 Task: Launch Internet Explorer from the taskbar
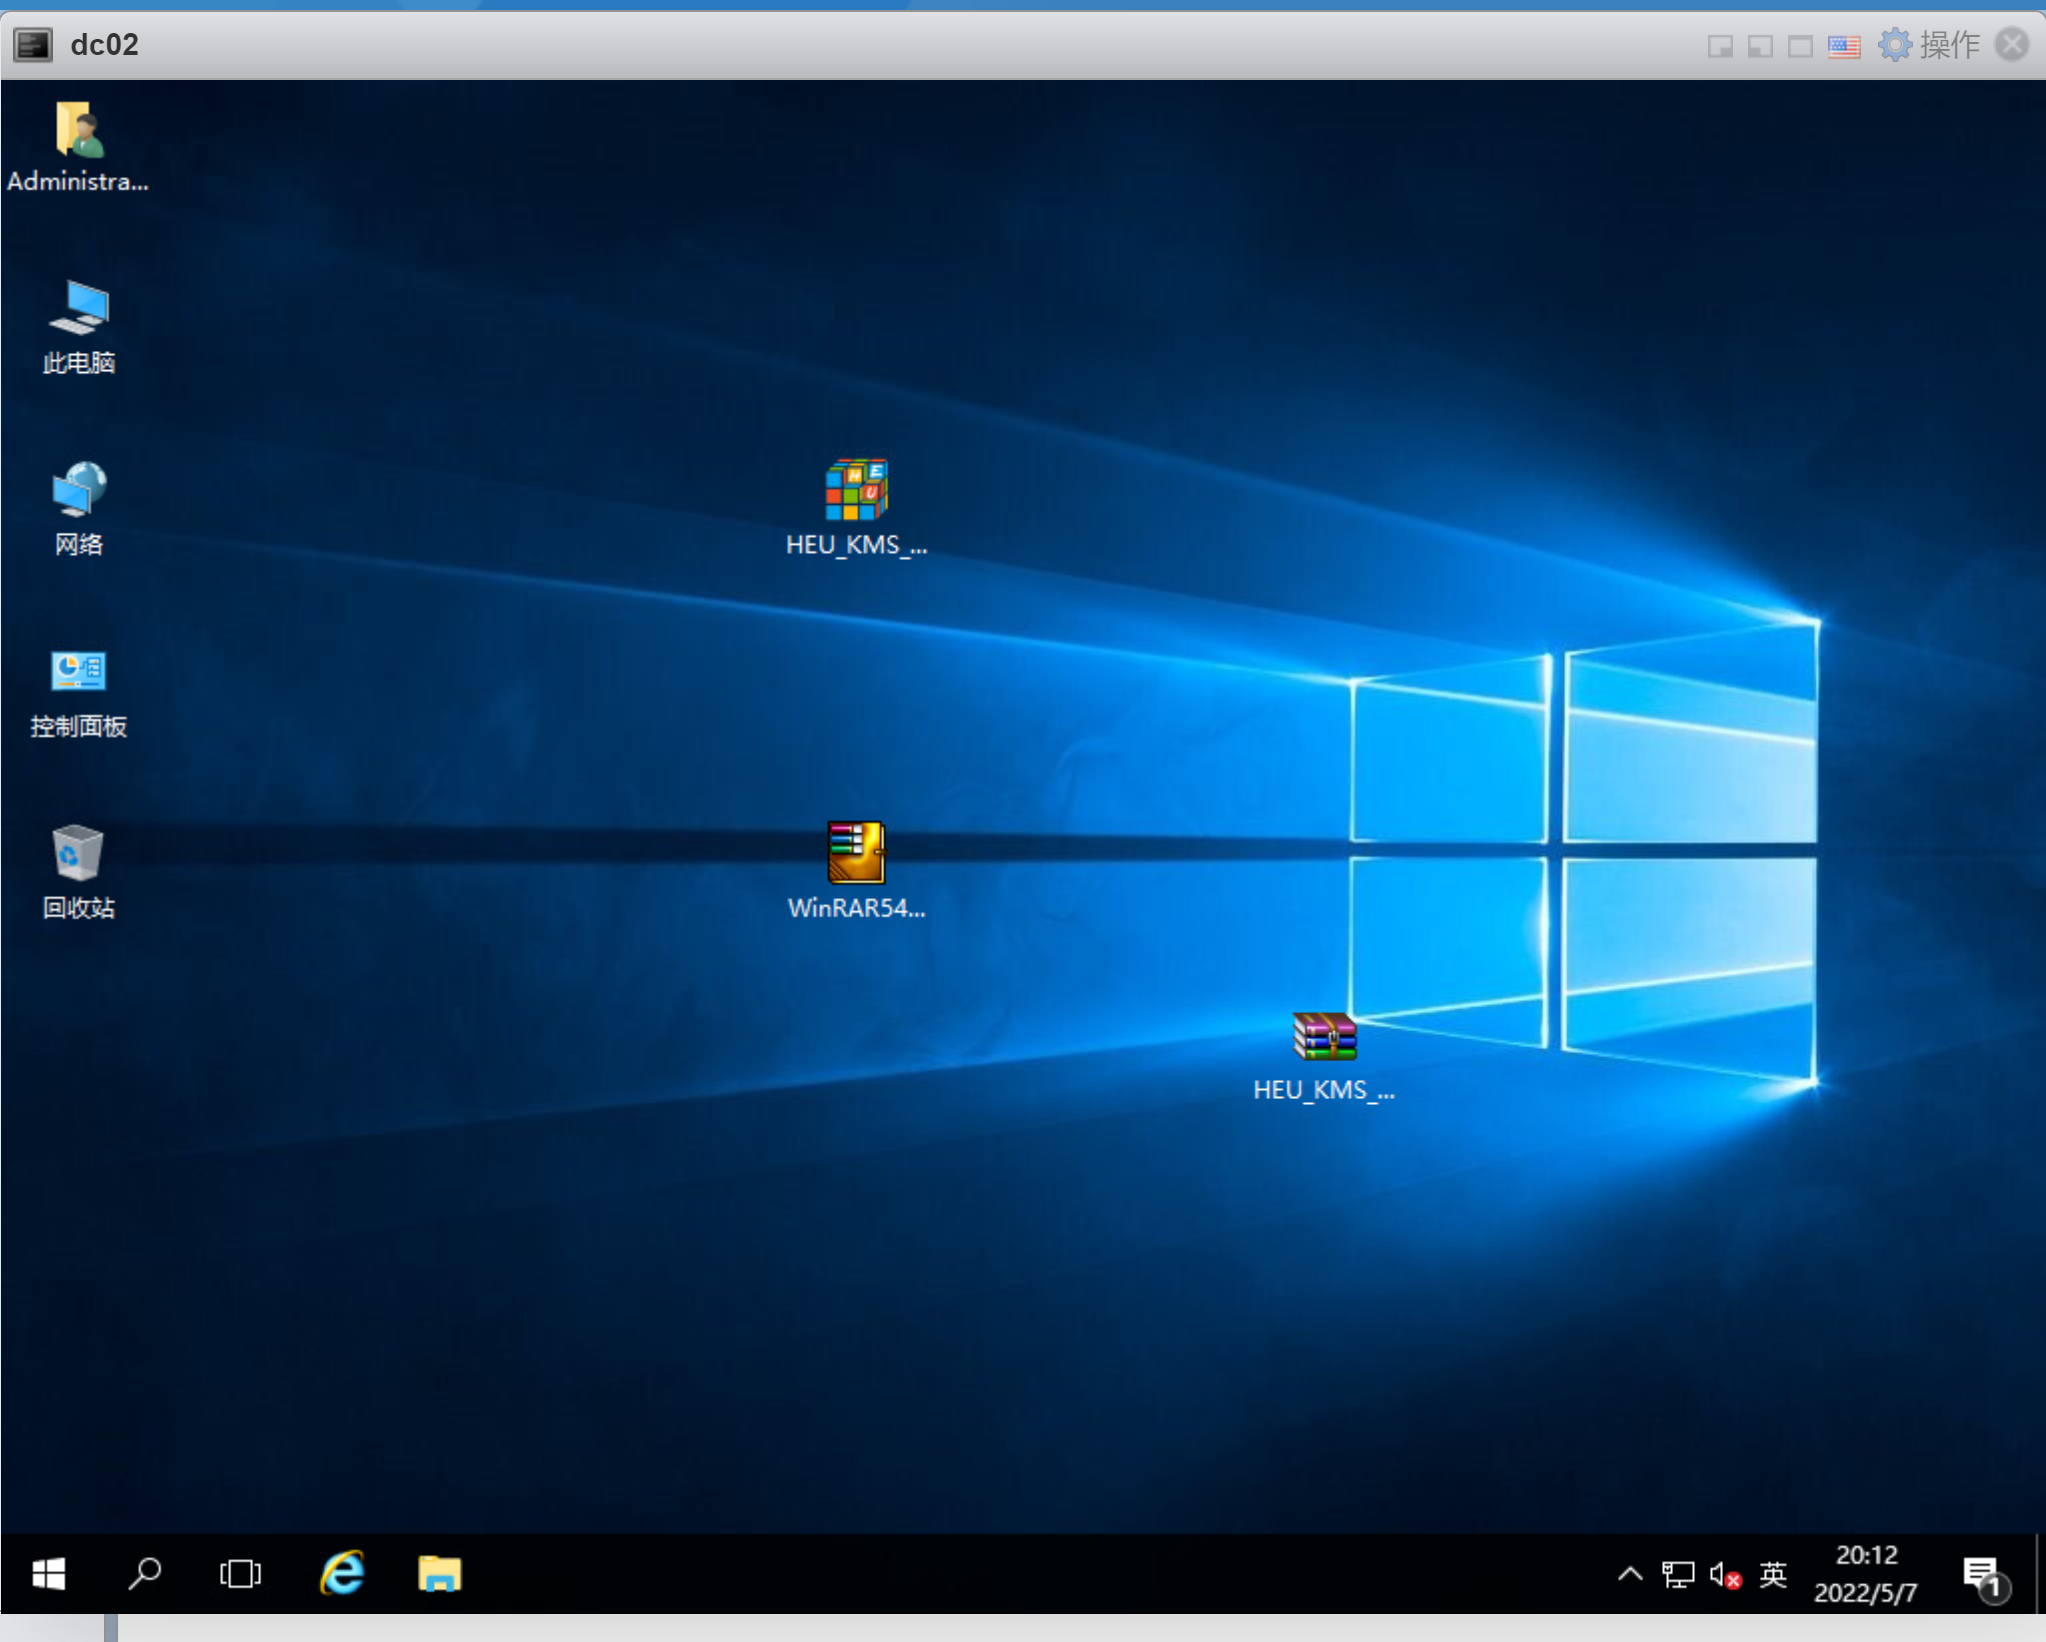pyautogui.click(x=342, y=1574)
